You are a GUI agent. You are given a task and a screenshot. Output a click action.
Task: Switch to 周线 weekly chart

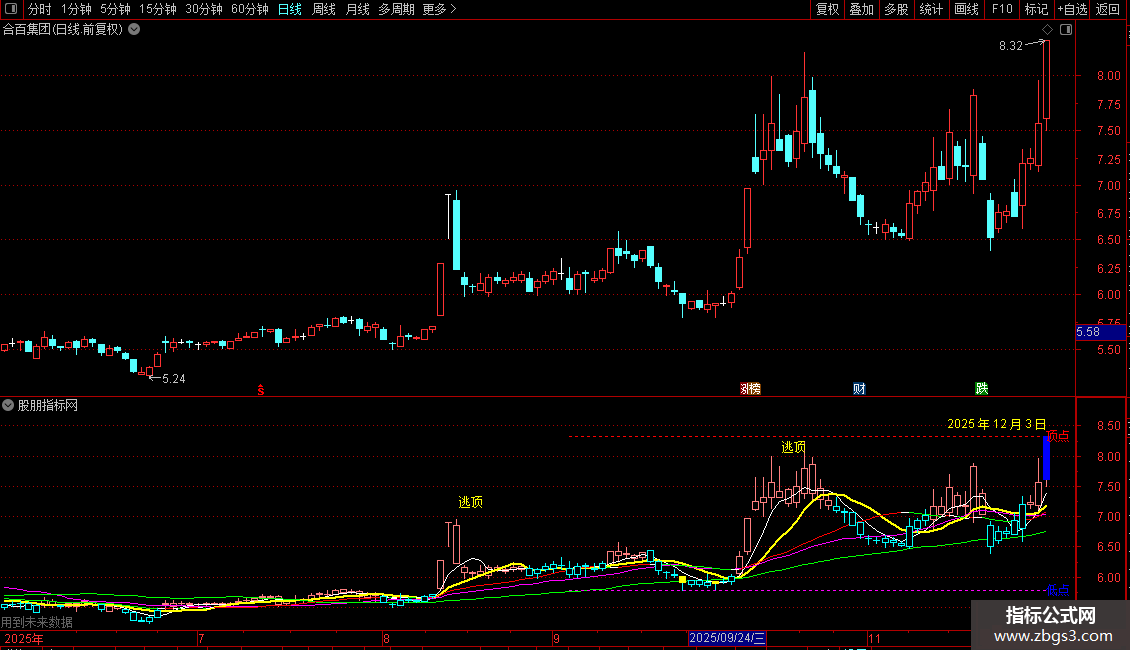coord(324,9)
